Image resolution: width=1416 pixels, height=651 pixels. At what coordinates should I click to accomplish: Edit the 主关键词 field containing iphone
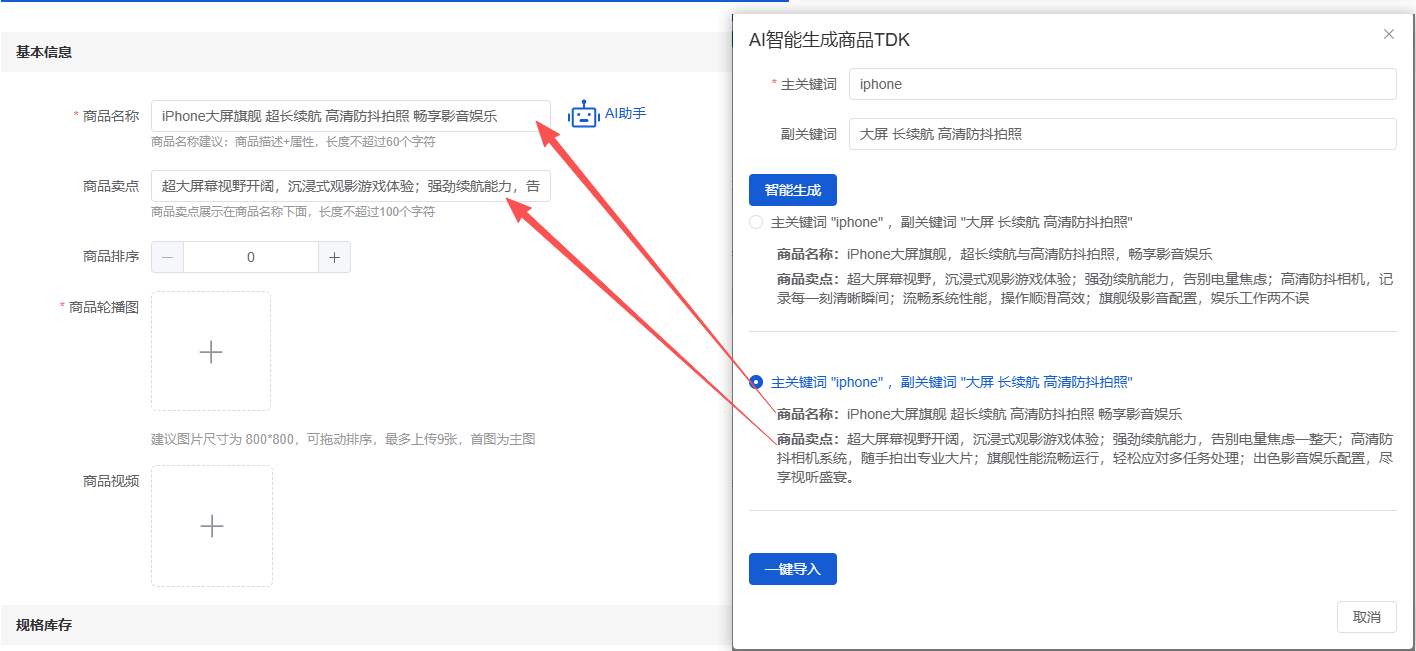click(1123, 84)
